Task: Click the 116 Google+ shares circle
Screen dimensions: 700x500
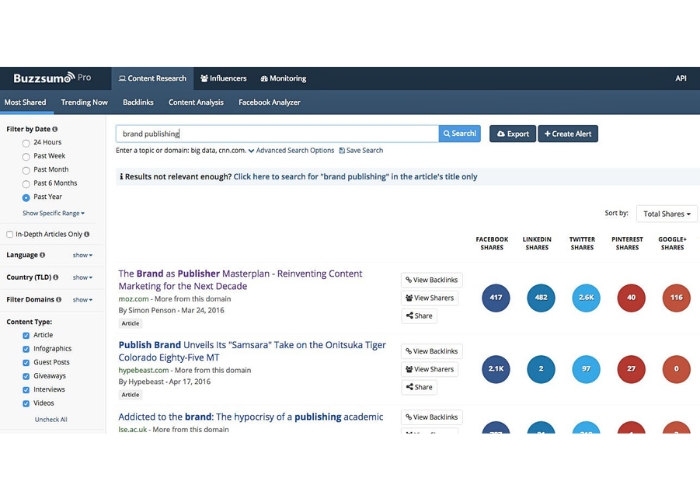Action: point(676,298)
